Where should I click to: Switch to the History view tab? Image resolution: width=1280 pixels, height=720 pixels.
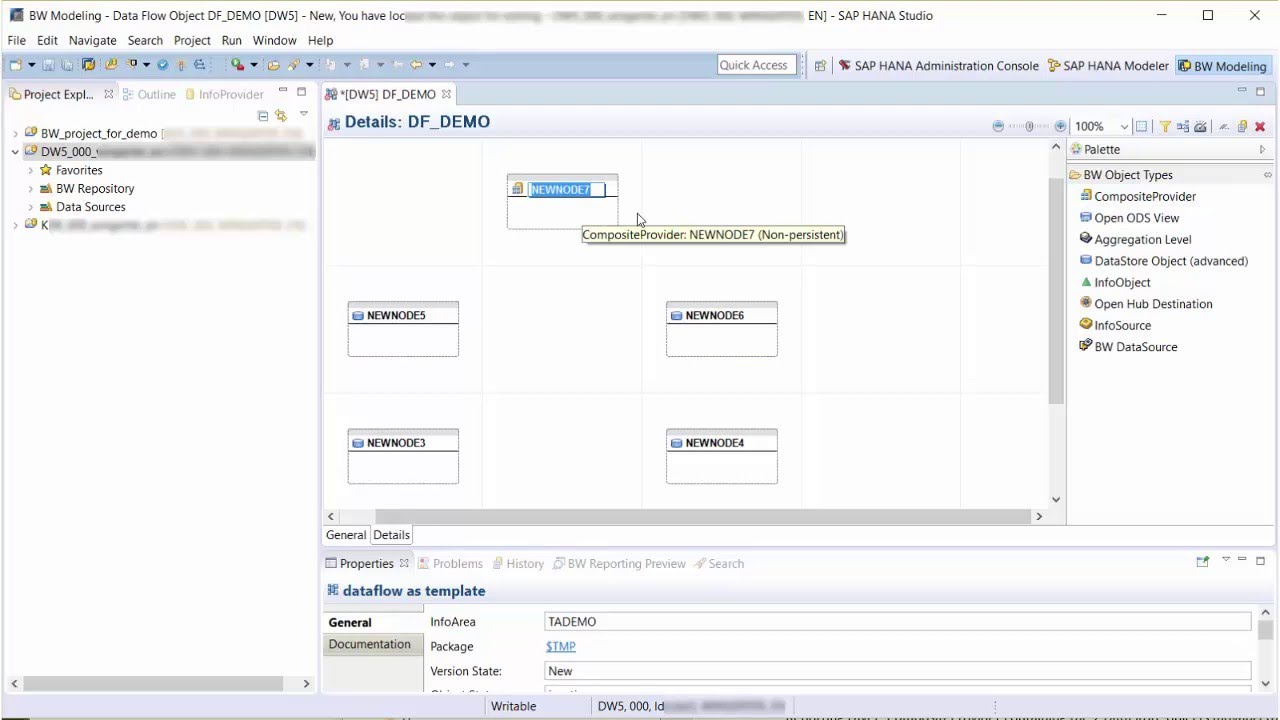pos(517,564)
